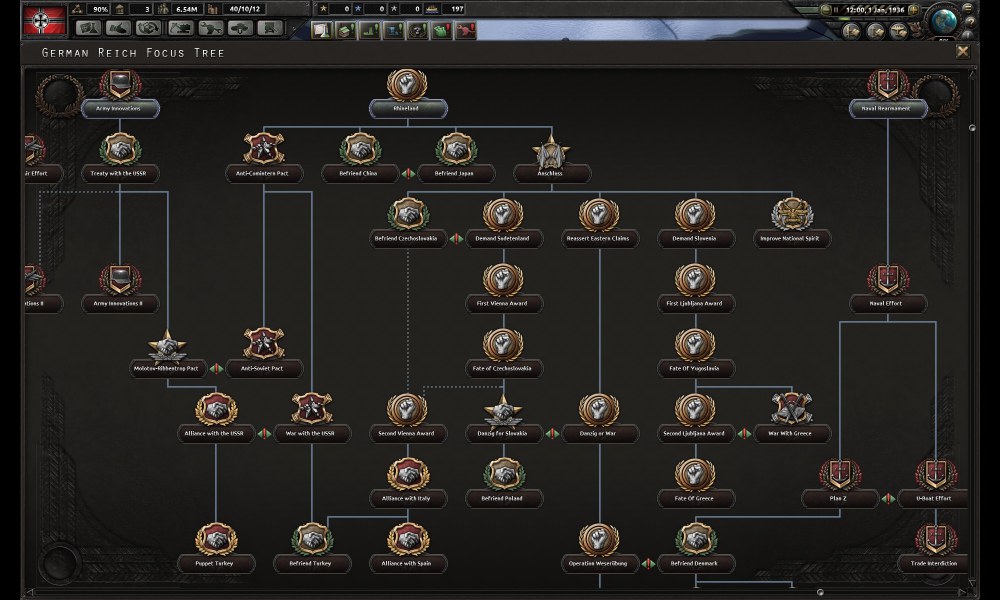1000x600 pixels.
Task: Click the focus tree vertical scrollbar handle
Action: 973,128
